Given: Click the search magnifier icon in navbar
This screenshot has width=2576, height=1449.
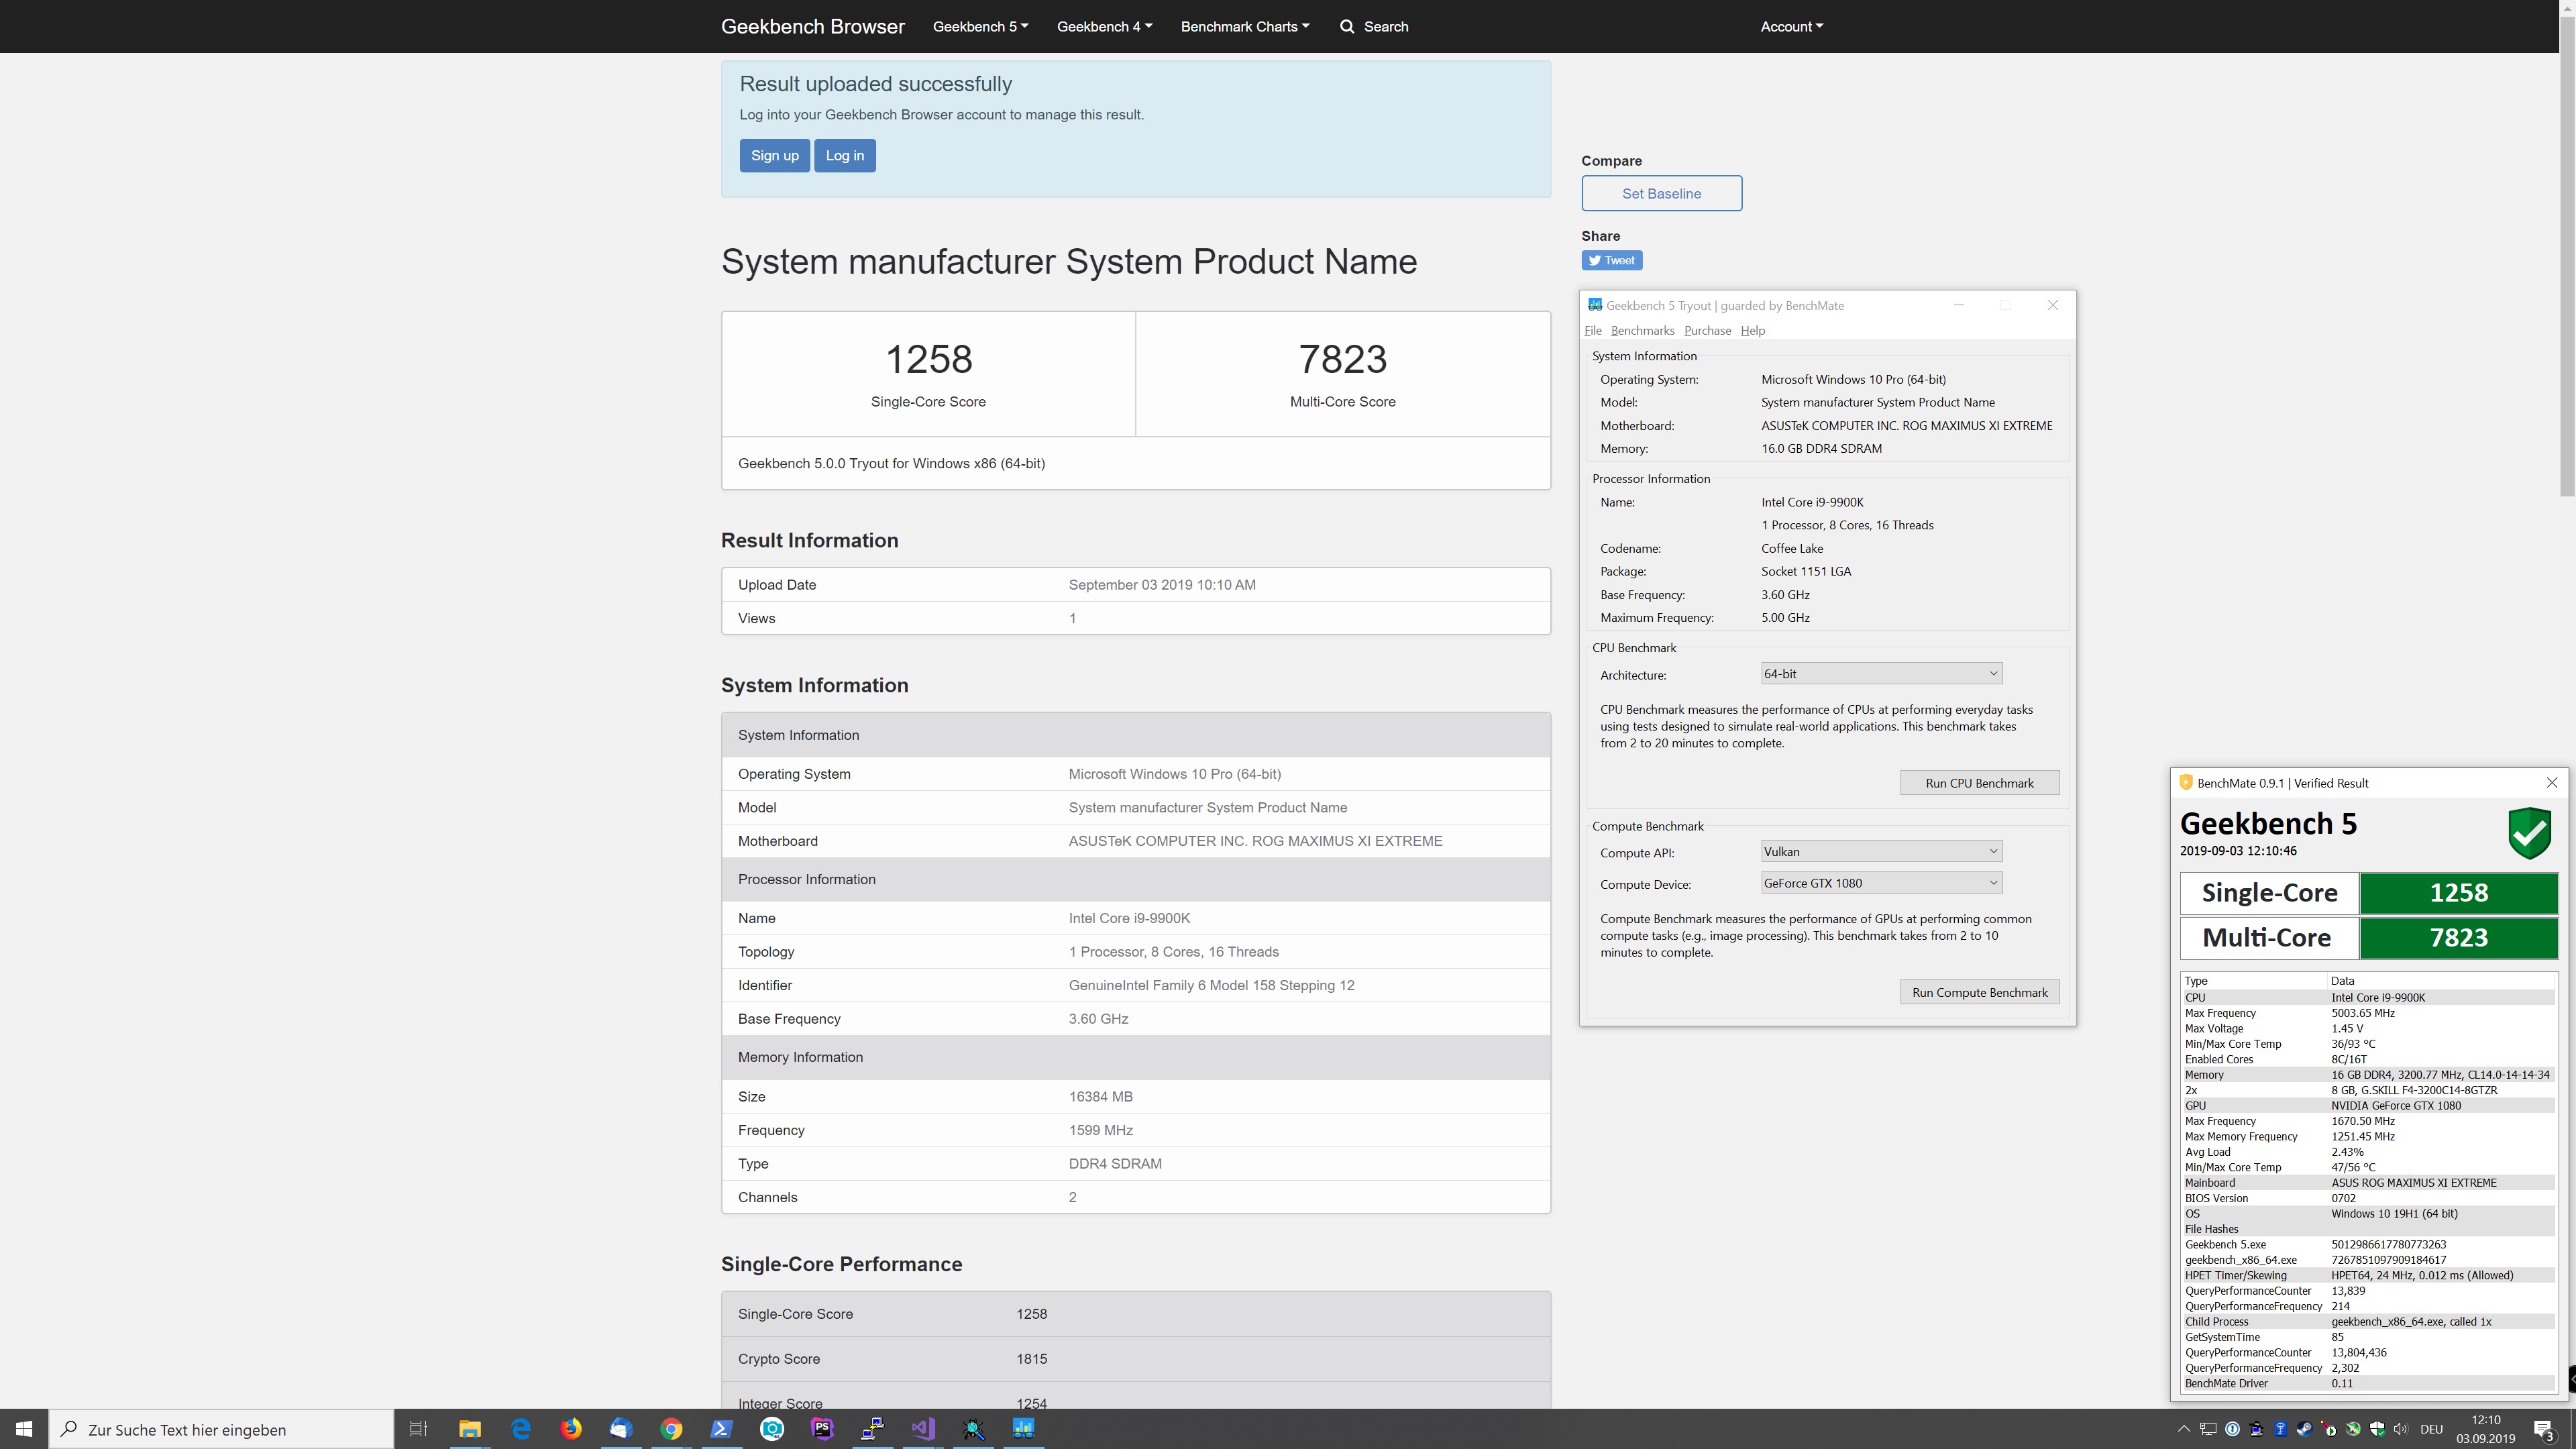Looking at the screenshot, I should [1347, 26].
